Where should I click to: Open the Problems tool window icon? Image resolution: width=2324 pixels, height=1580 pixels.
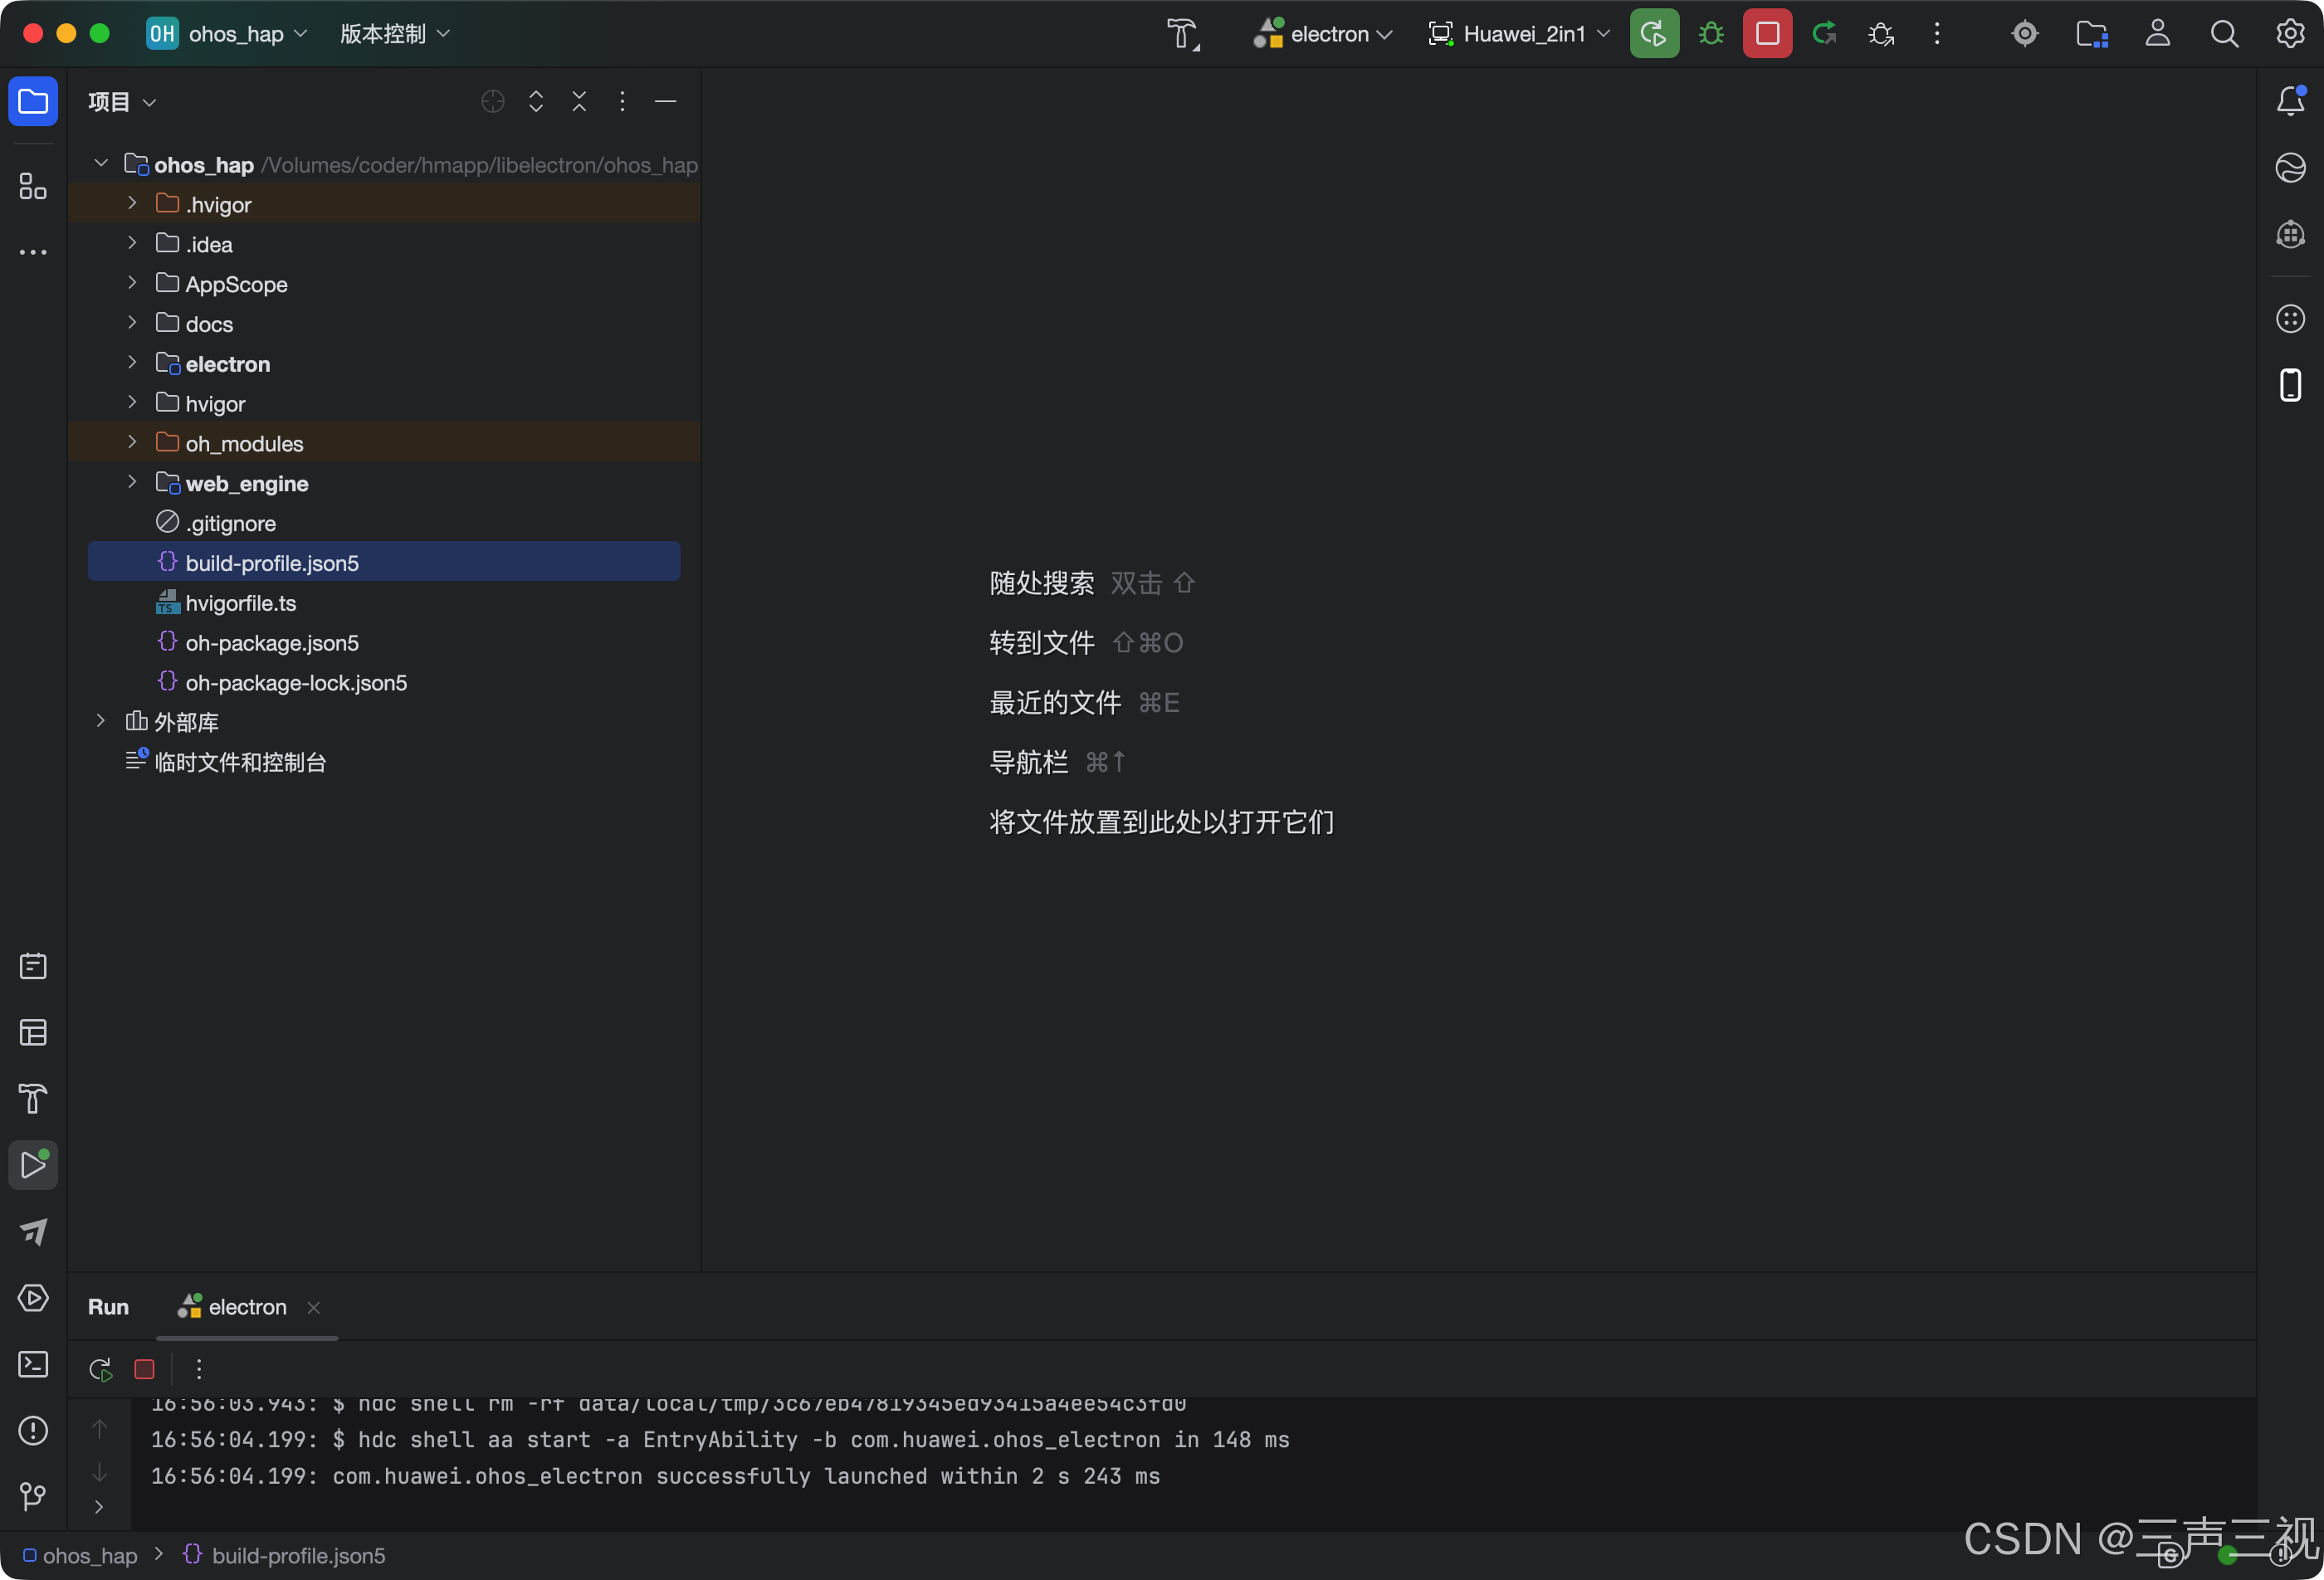pos(33,1430)
